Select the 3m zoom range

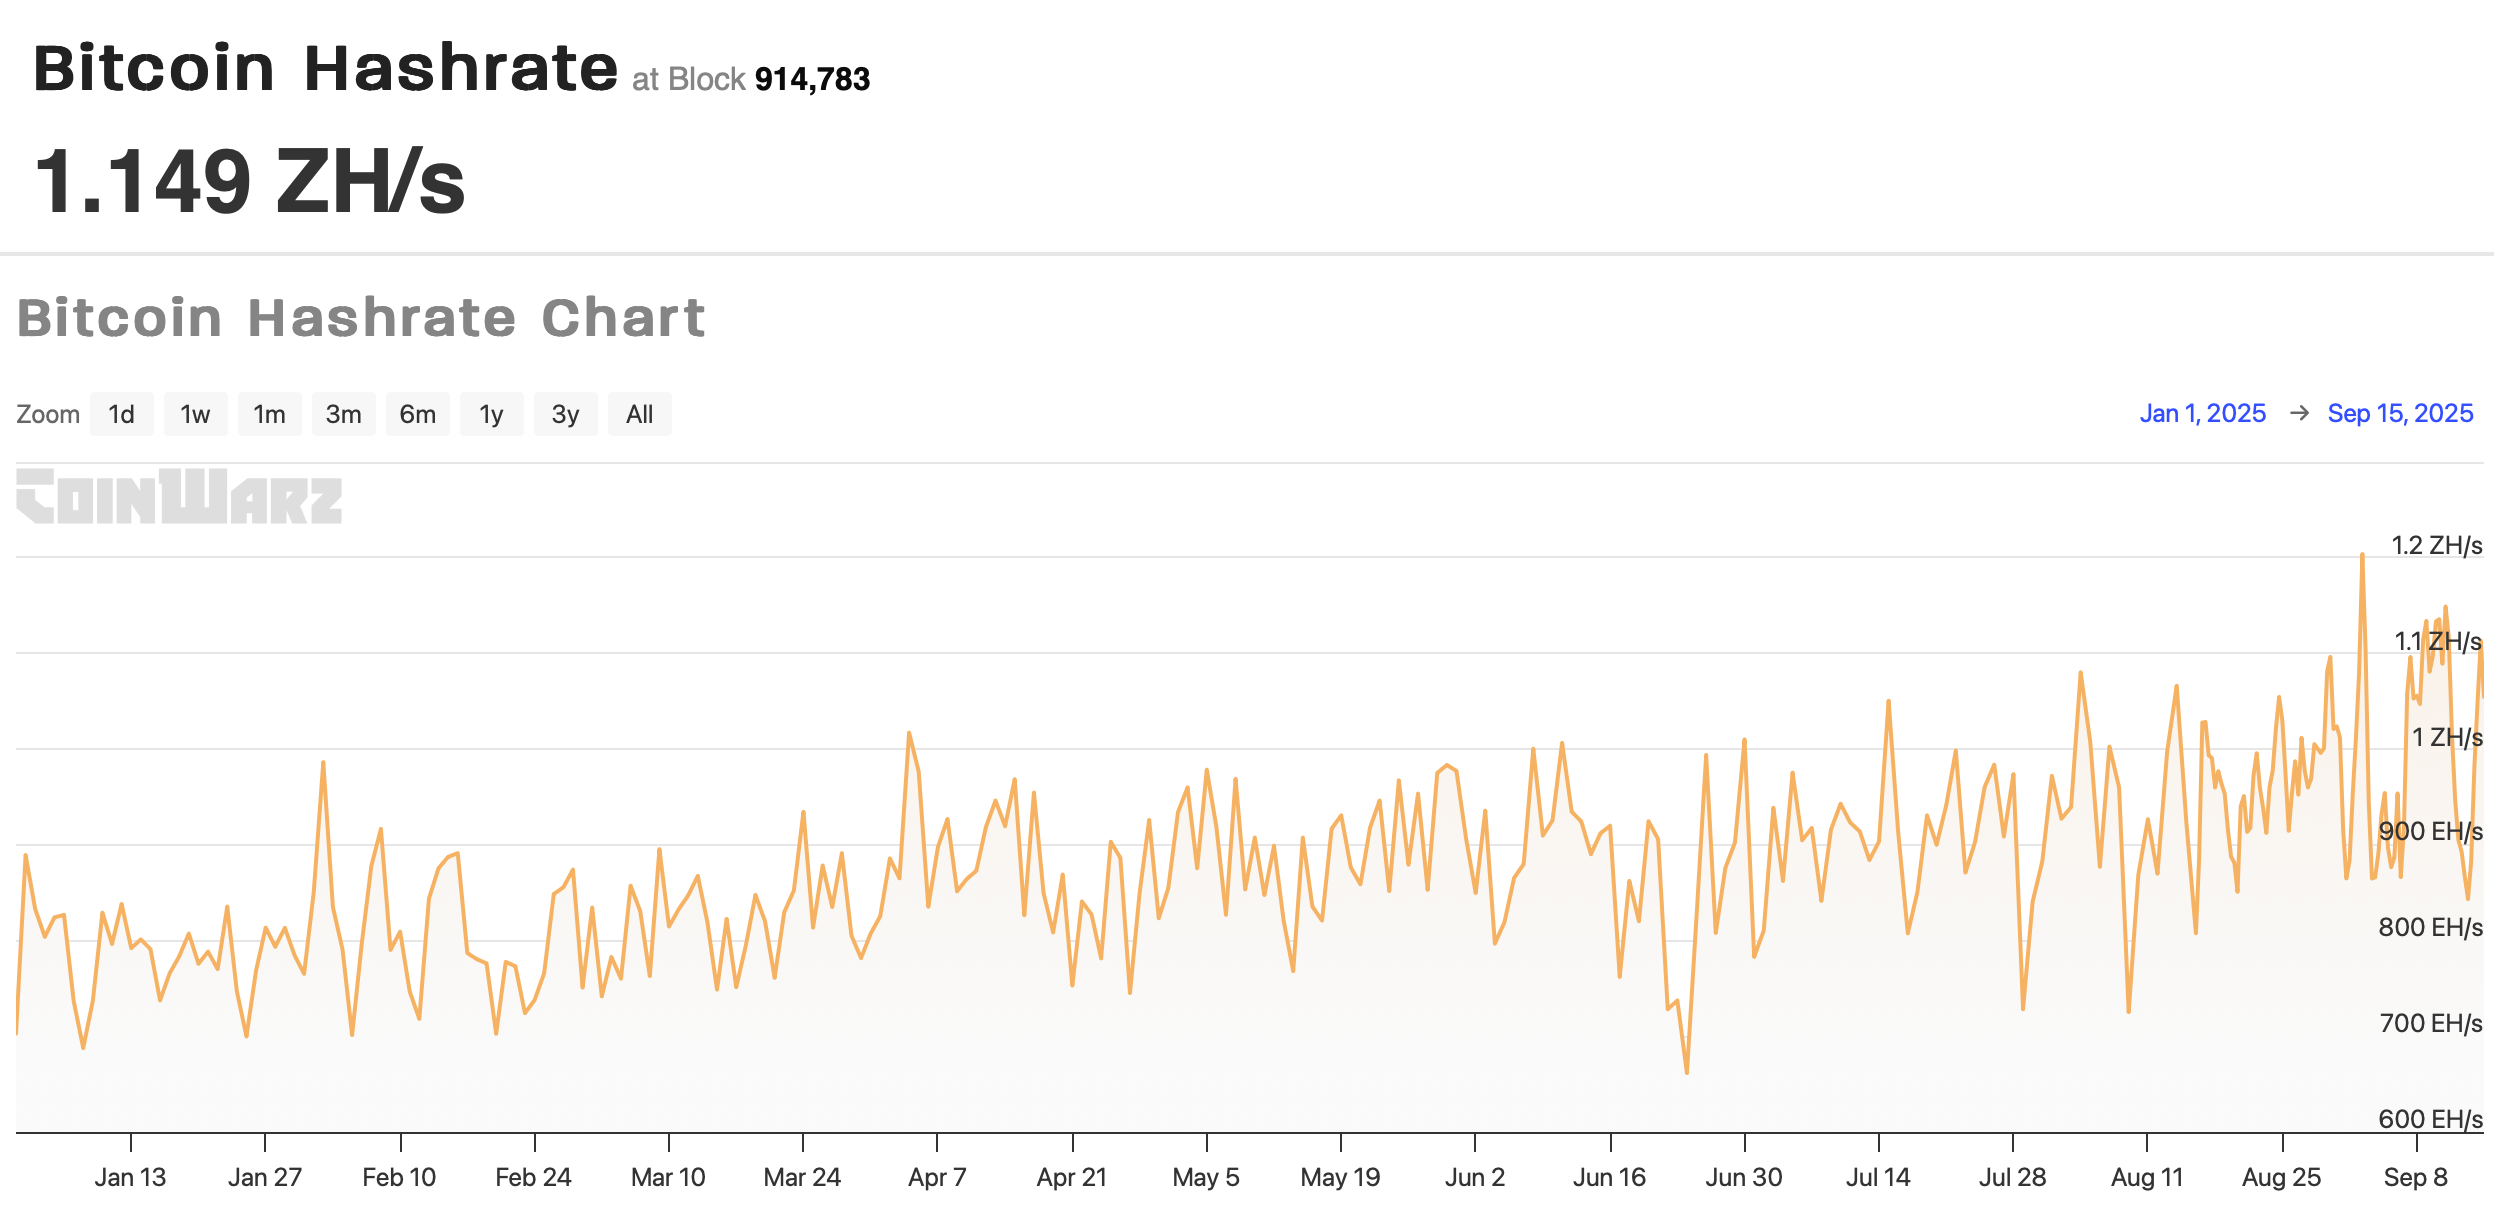point(343,414)
